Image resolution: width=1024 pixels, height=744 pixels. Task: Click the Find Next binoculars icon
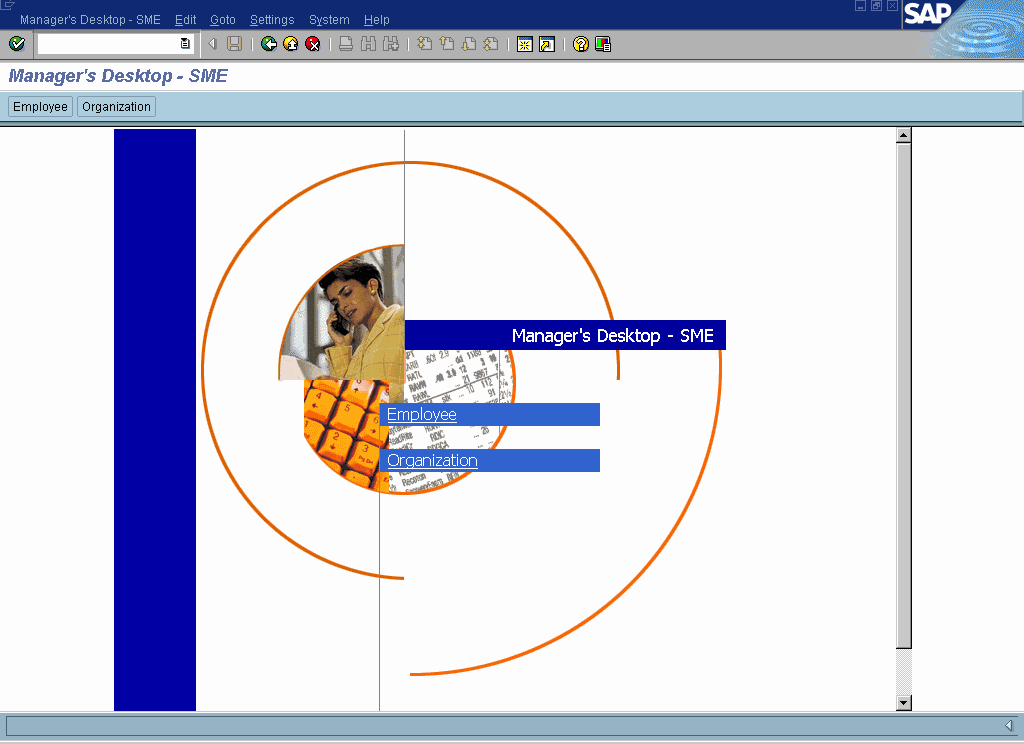tap(391, 44)
